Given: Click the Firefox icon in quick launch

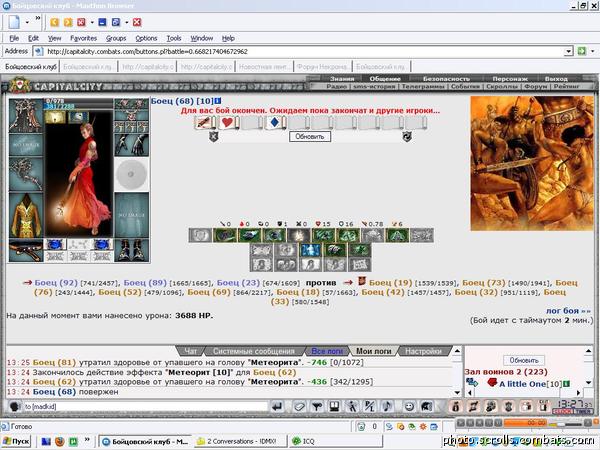Looking at the screenshot, I should pyautogui.click(x=60, y=441).
